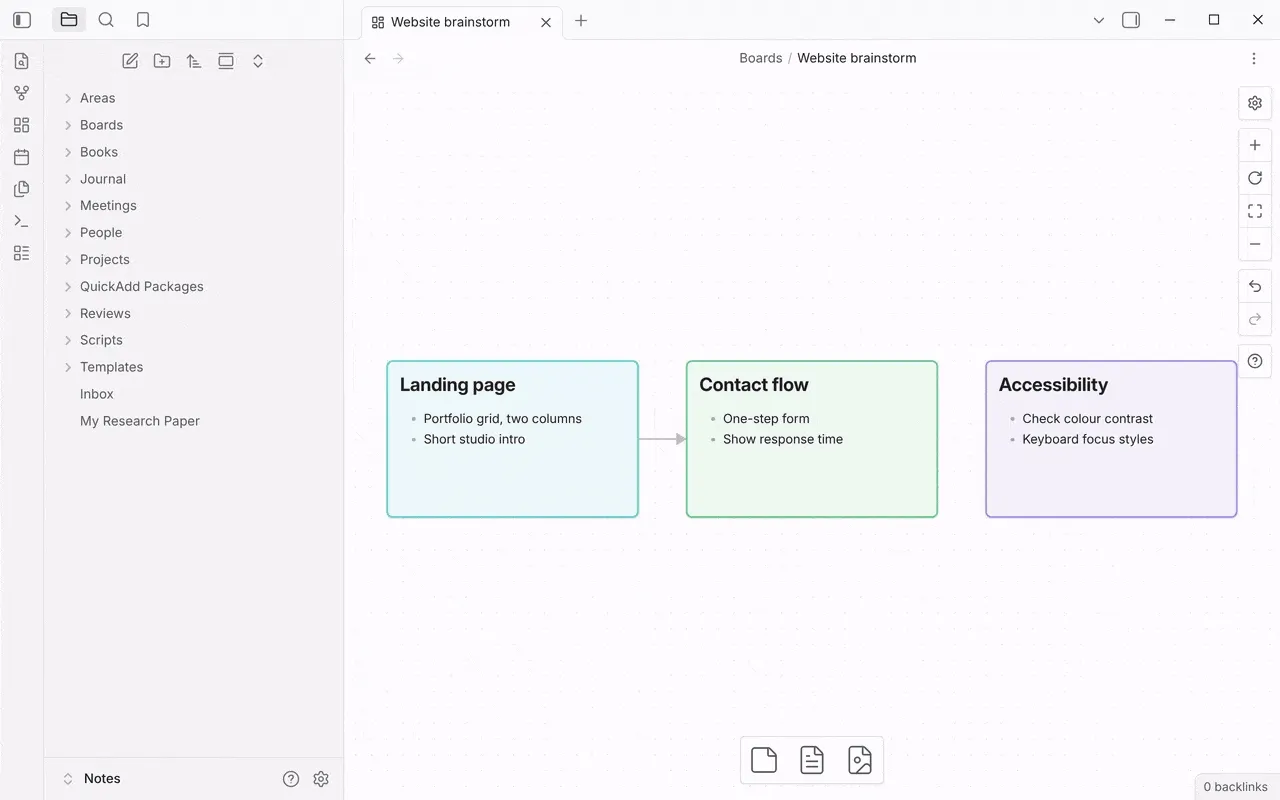Open the Notes vault switcher
The width and height of the screenshot is (1280, 800).
click(92, 779)
